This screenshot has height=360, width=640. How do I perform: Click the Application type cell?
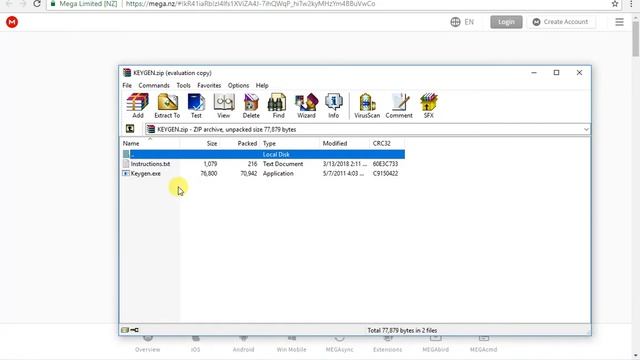pos(278,173)
